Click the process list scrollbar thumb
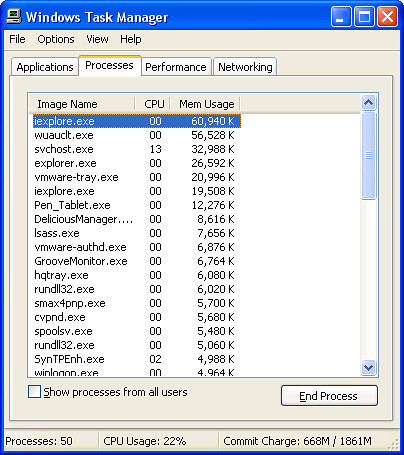Viewport: 404px width, 455px height. 369,155
